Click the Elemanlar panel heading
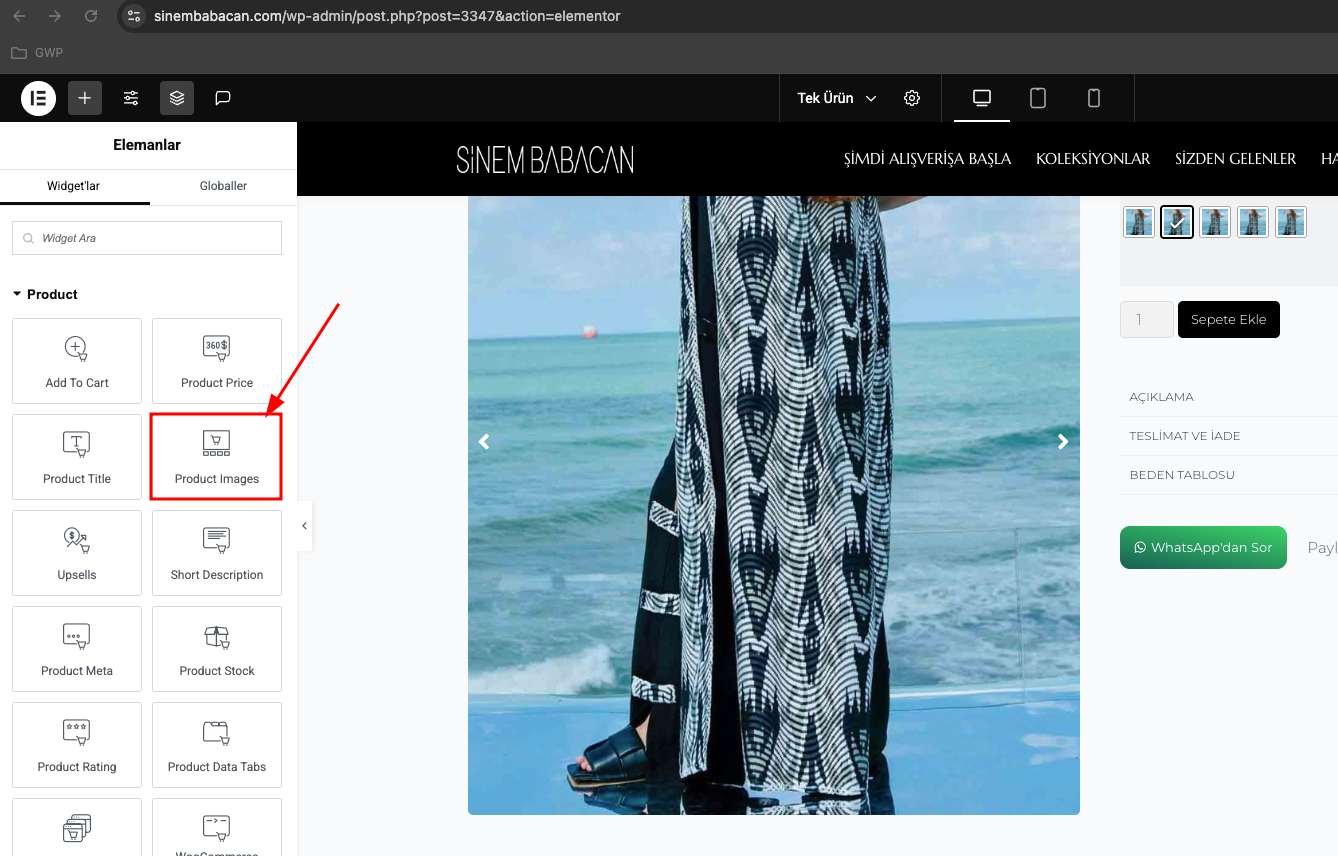Screen dimensions: 1338x856 click(147, 145)
